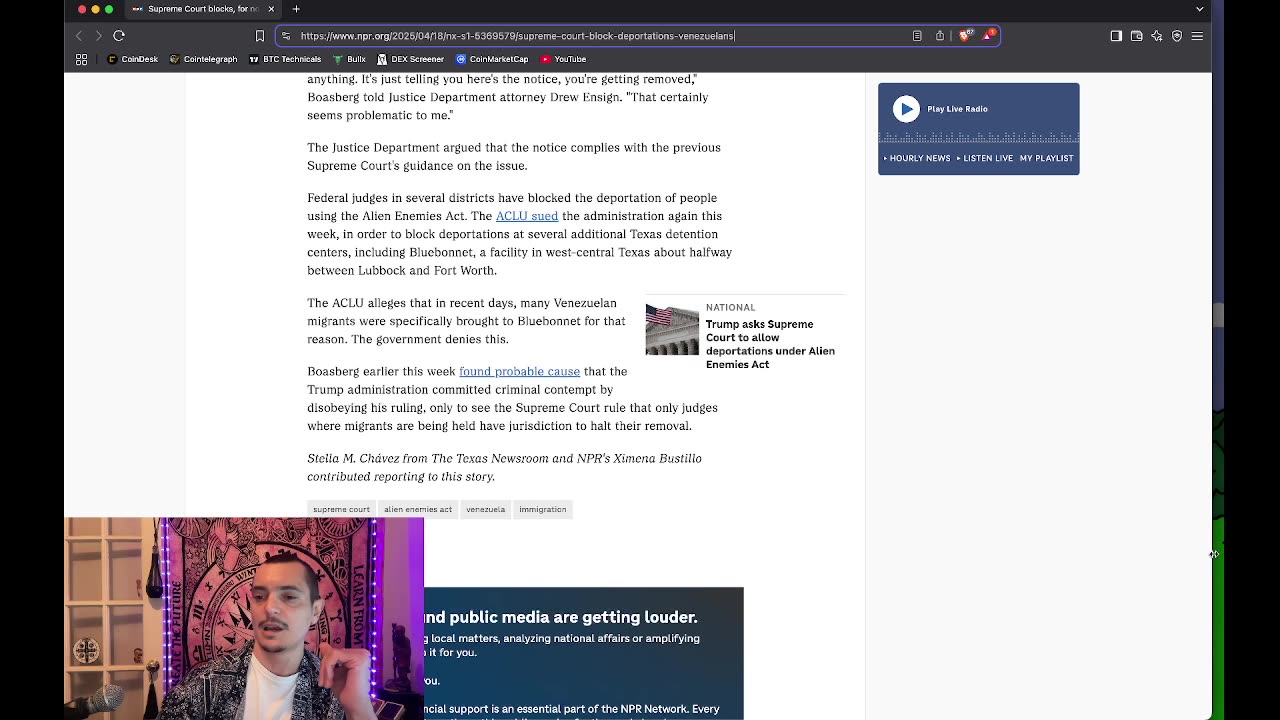Image resolution: width=1280 pixels, height=720 pixels.
Task: Go forward to the next page
Action: click(x=98, y=36)
